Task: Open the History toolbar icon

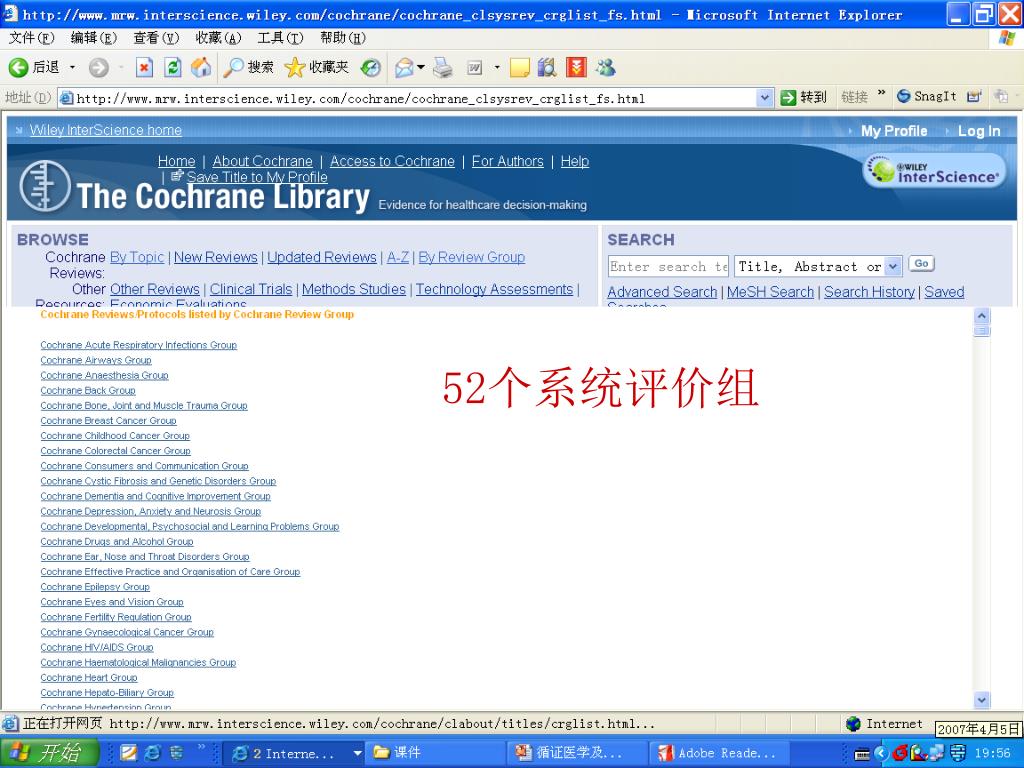Action: tap(371, 67)
